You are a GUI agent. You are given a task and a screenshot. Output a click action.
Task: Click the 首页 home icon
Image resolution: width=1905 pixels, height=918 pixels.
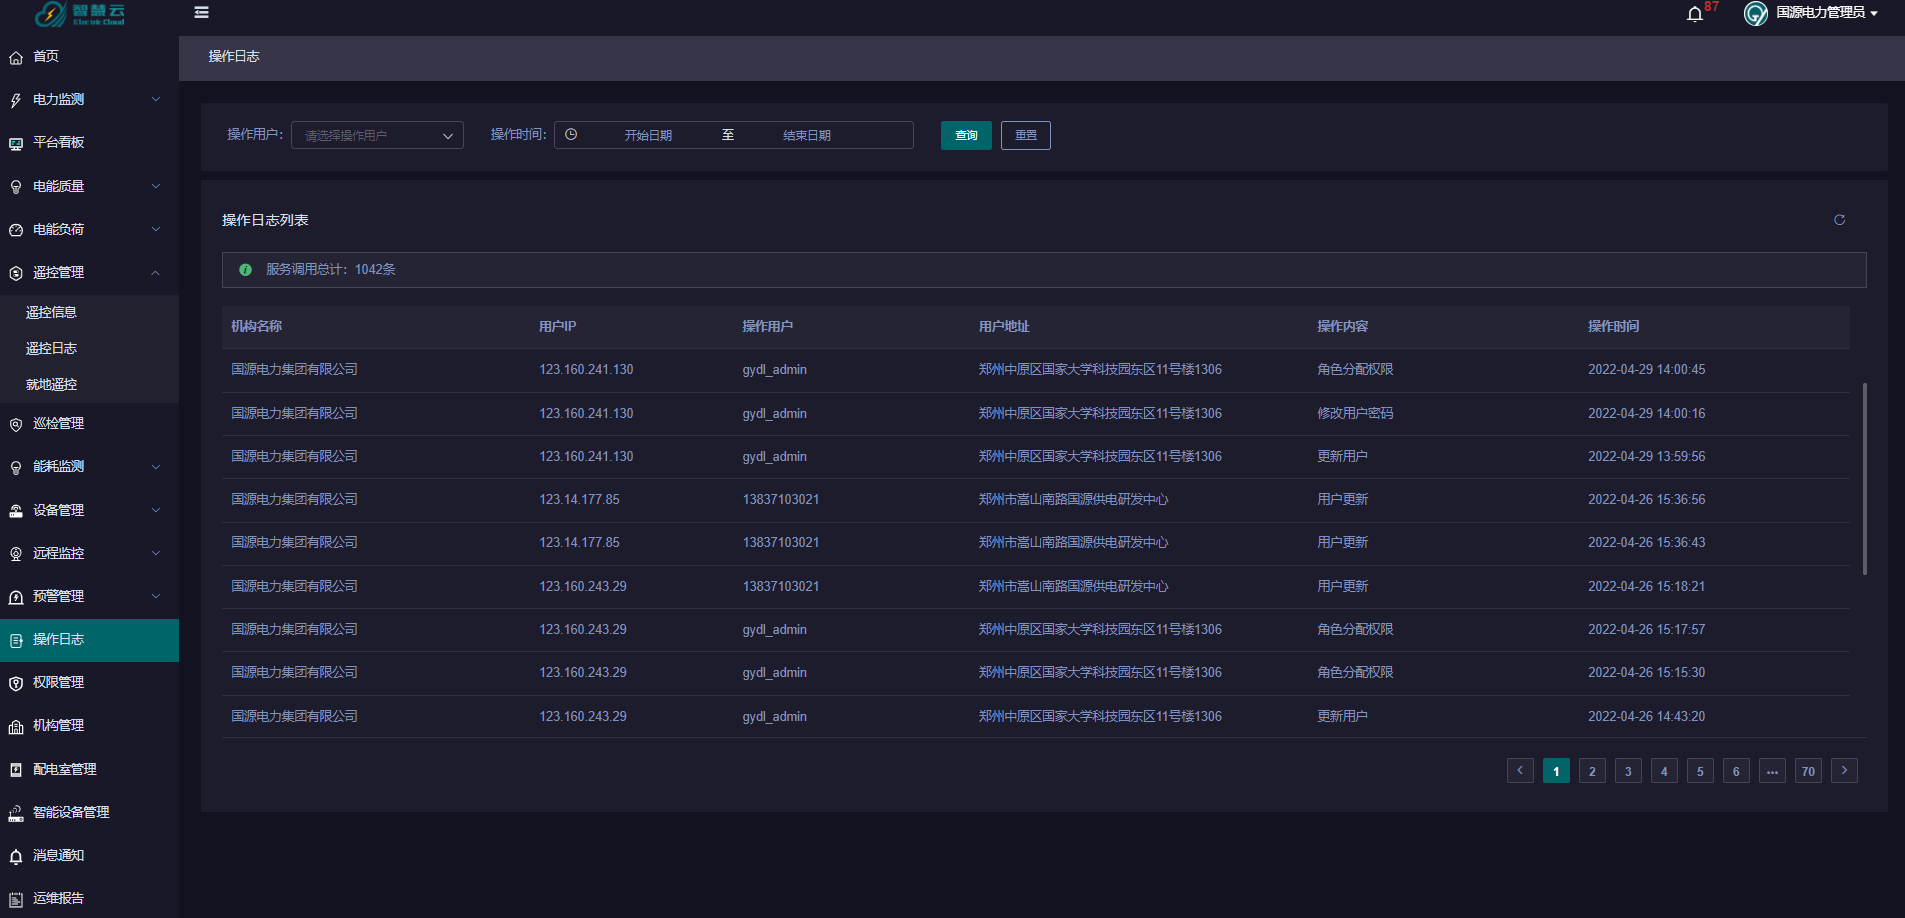16,58
